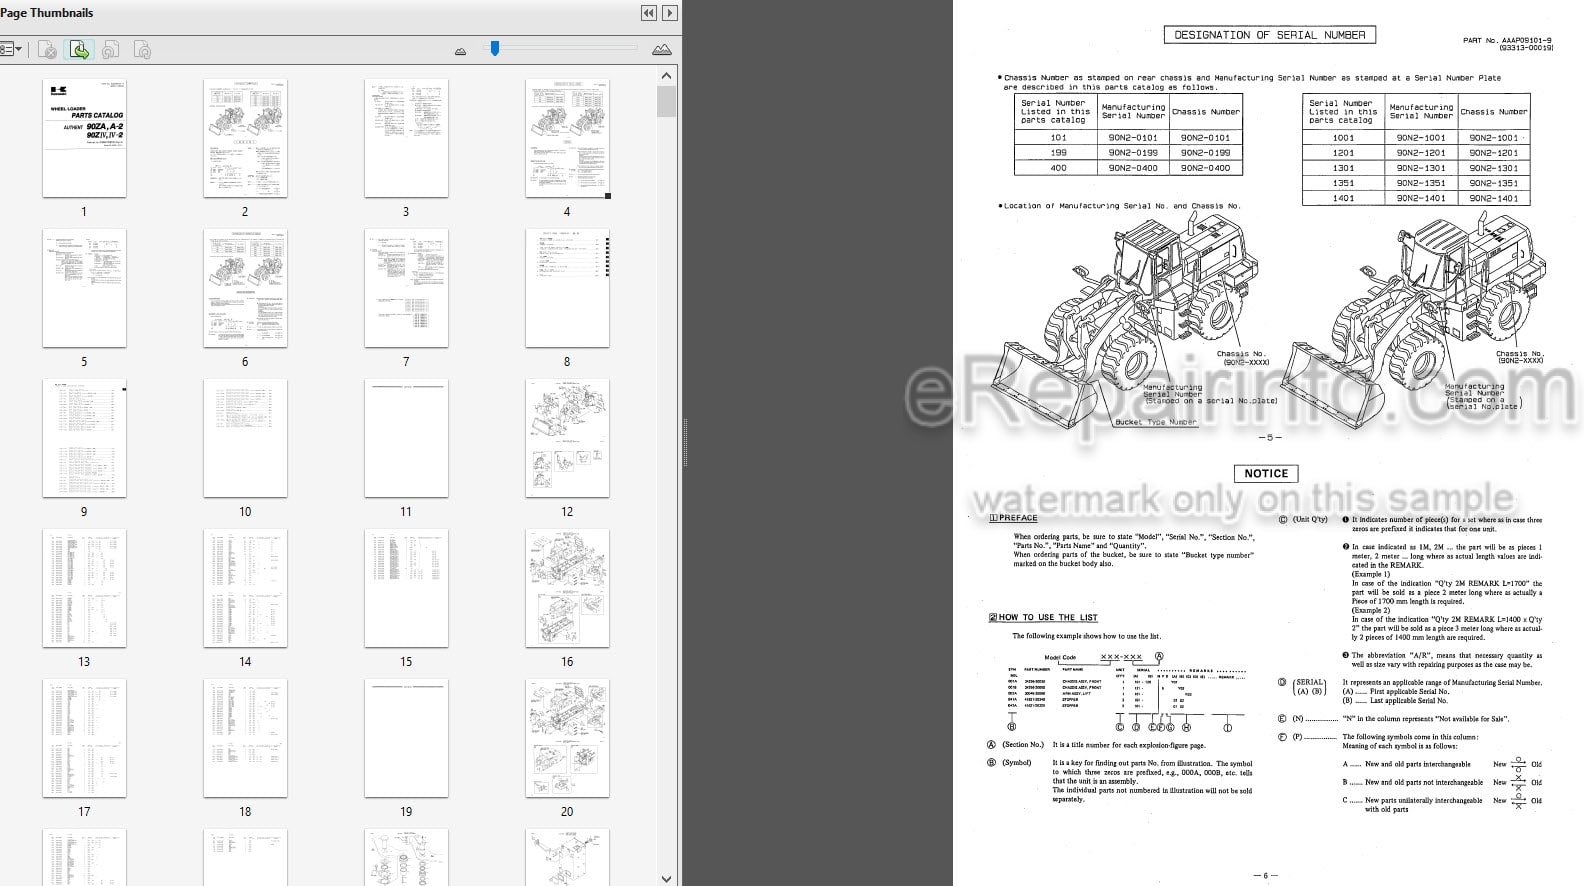
Task: Select page 20 thumbnail
Action: click(x=567, y=738)
